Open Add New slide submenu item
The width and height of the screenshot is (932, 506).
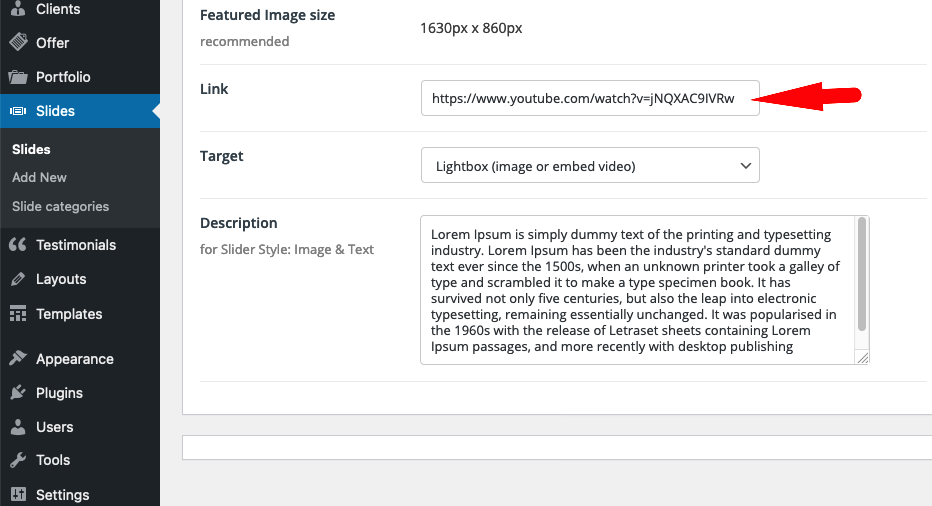point(39,177)
